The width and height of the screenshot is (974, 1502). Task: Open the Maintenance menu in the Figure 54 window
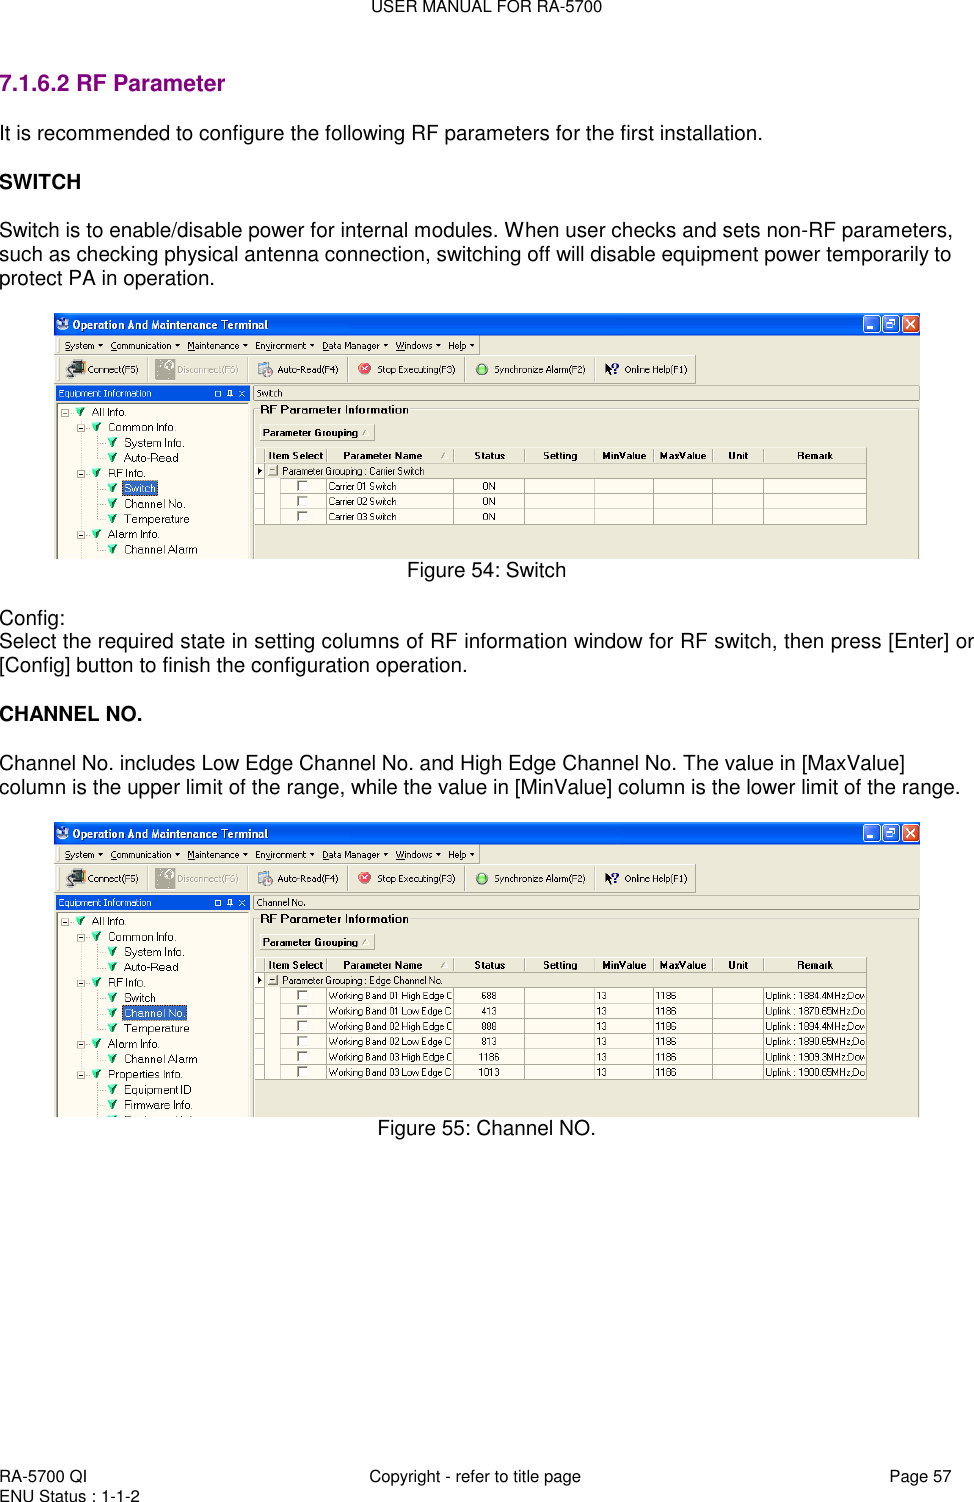217,345
